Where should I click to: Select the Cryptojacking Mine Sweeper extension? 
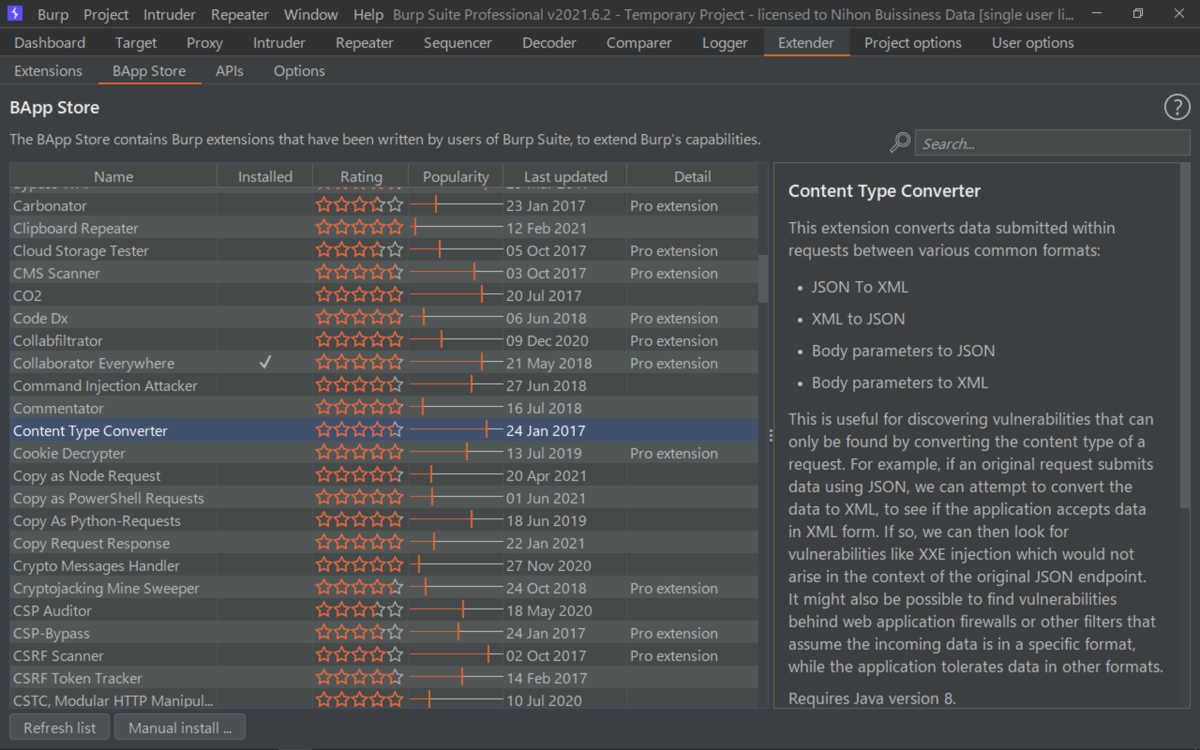click(385, 588)
